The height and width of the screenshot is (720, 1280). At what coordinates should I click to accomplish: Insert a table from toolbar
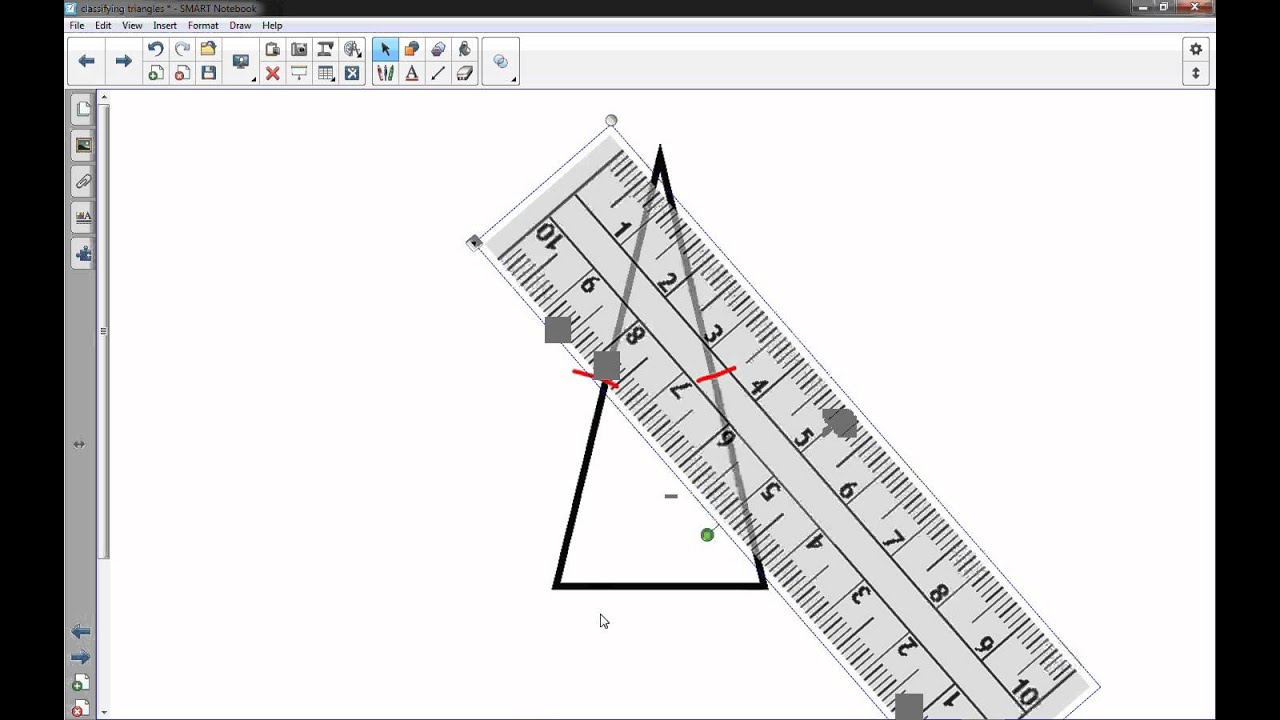(x=325, y=73)
